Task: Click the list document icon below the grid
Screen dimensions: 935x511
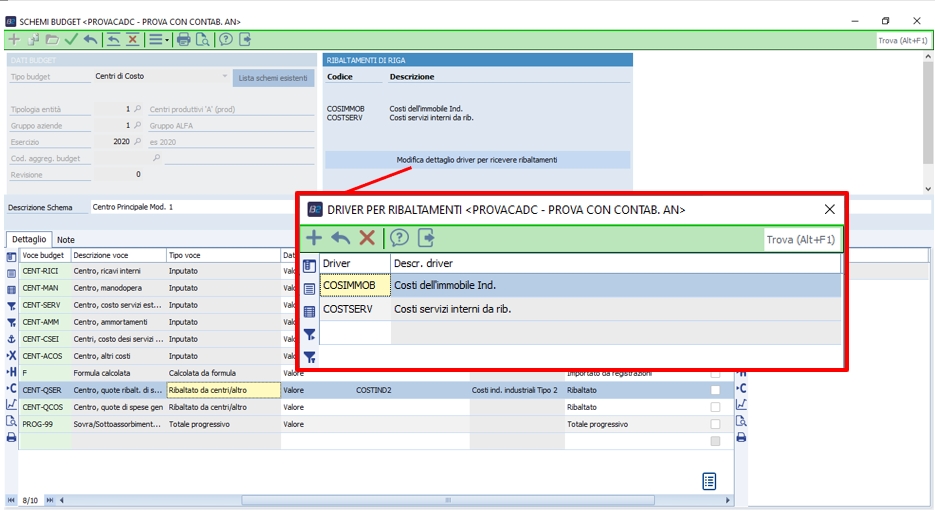Action: click(709, 481)
